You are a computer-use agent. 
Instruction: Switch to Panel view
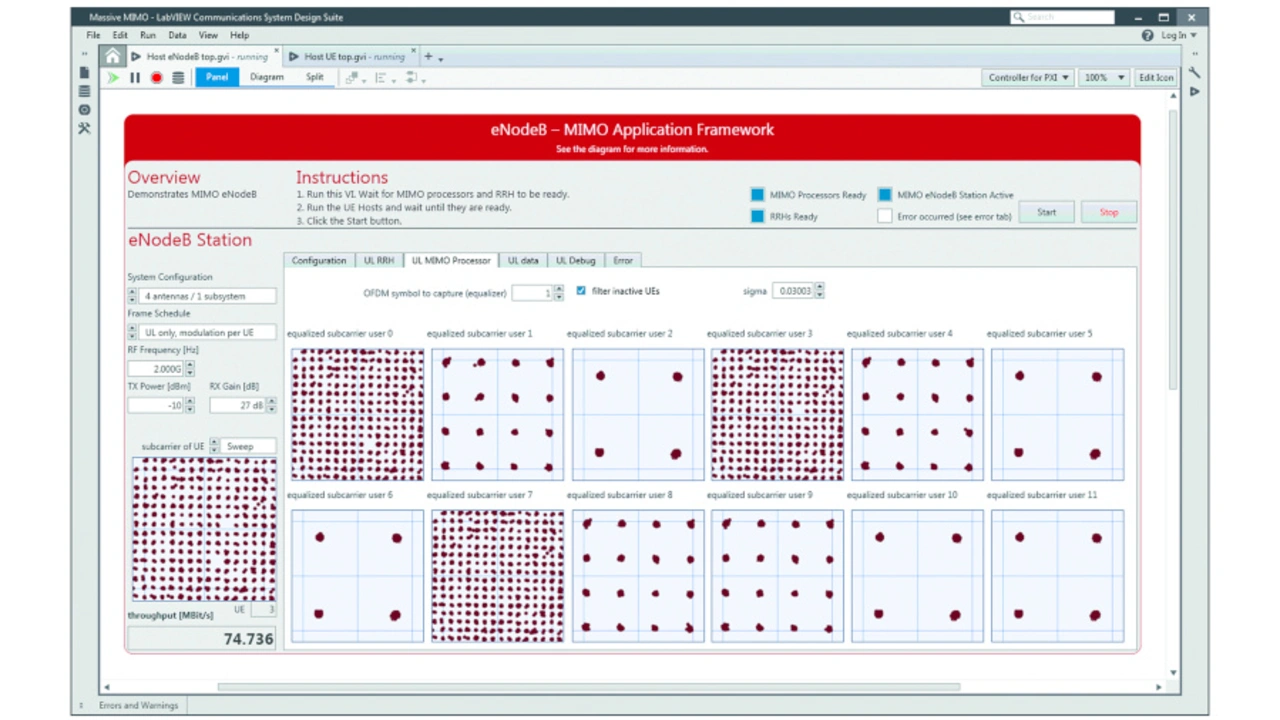(217, 77)
